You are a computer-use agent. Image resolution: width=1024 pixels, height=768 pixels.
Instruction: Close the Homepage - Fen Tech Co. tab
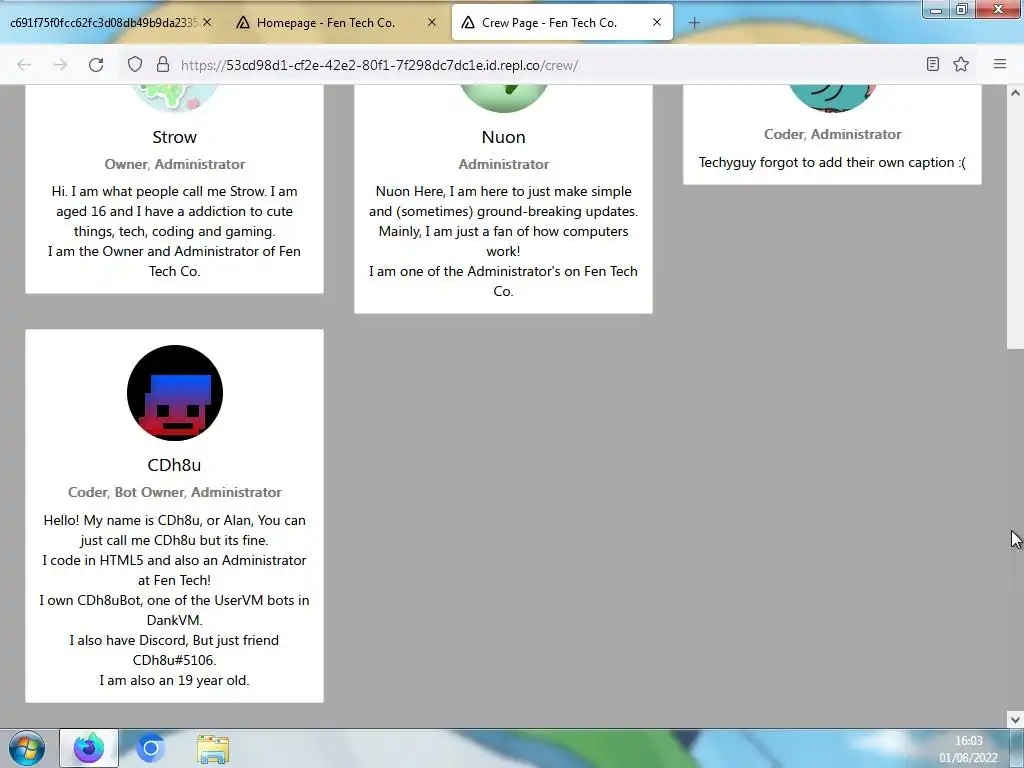[432, 22]
